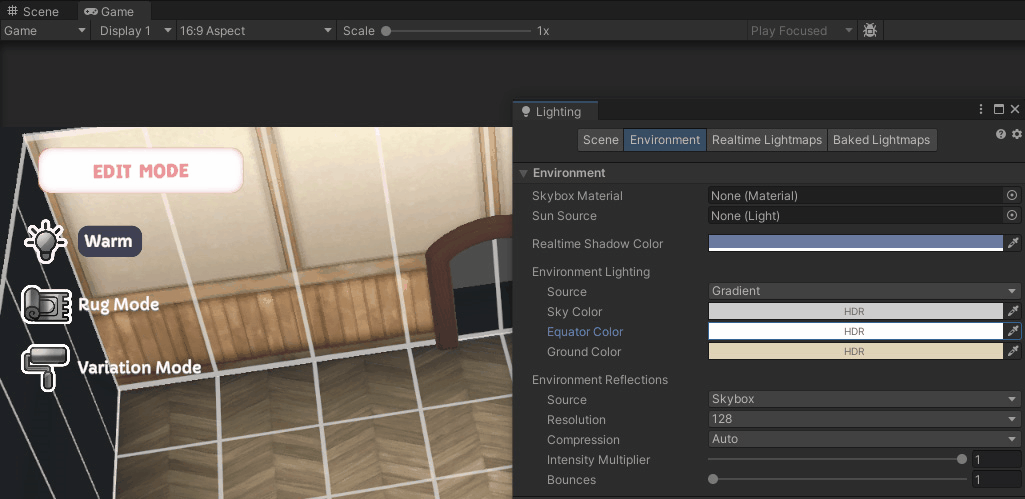Click the paint roller Variation Mode icon

[46, 367]
